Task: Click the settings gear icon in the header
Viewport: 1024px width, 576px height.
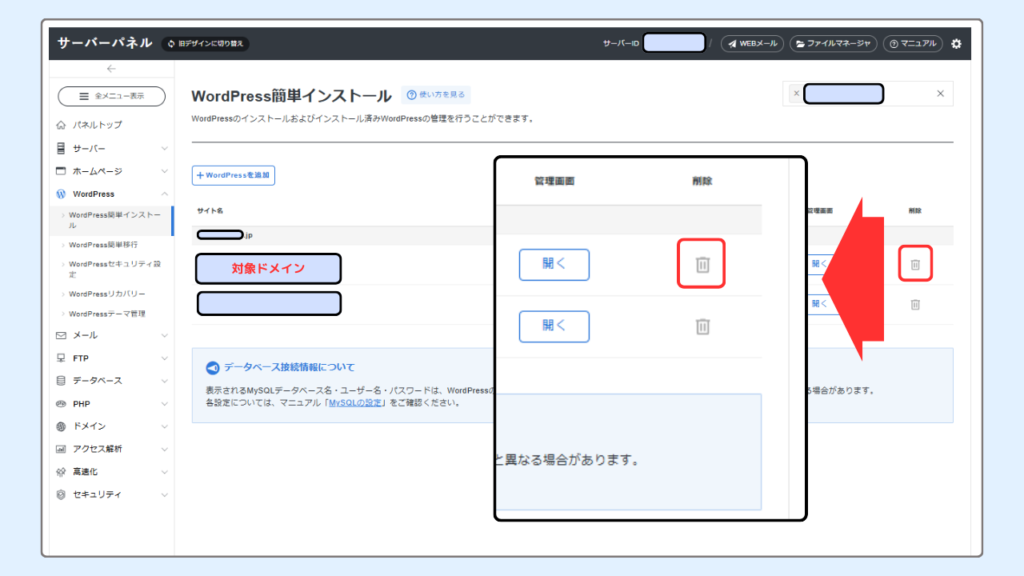Action: click(955, 43)
